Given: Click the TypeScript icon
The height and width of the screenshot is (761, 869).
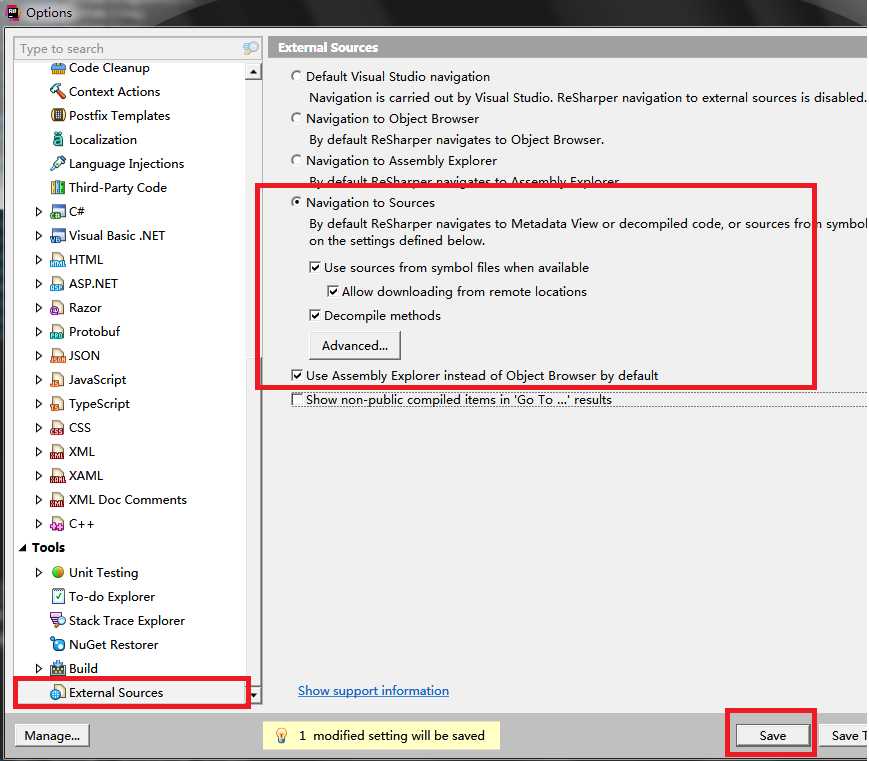Looking at the screenshot, I should click(58, 404).
